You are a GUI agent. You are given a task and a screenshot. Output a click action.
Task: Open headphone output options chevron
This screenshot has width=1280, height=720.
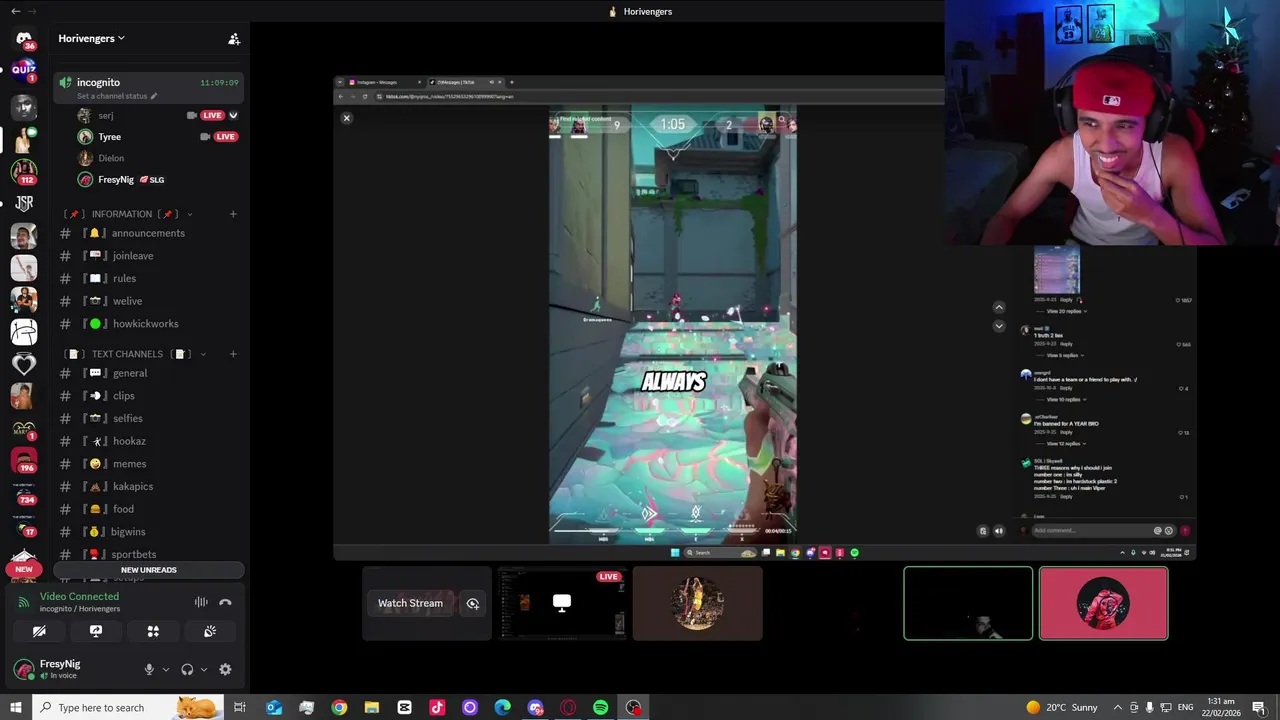[x=204, y=669]
